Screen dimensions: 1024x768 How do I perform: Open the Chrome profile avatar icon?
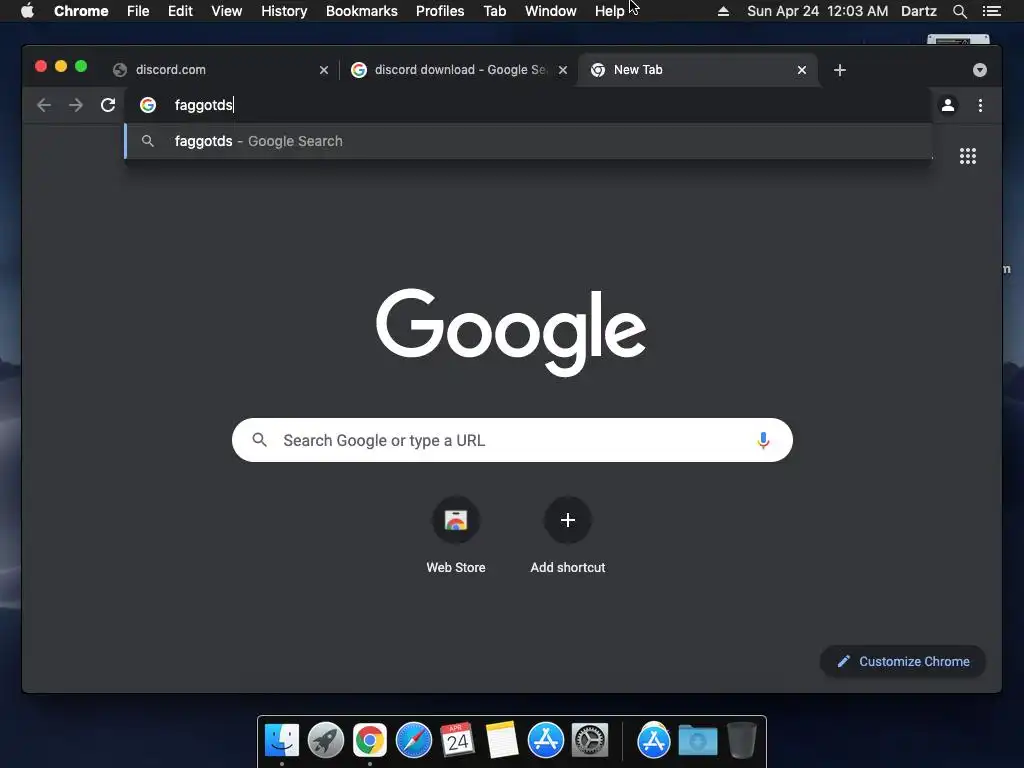coord(948,105)
